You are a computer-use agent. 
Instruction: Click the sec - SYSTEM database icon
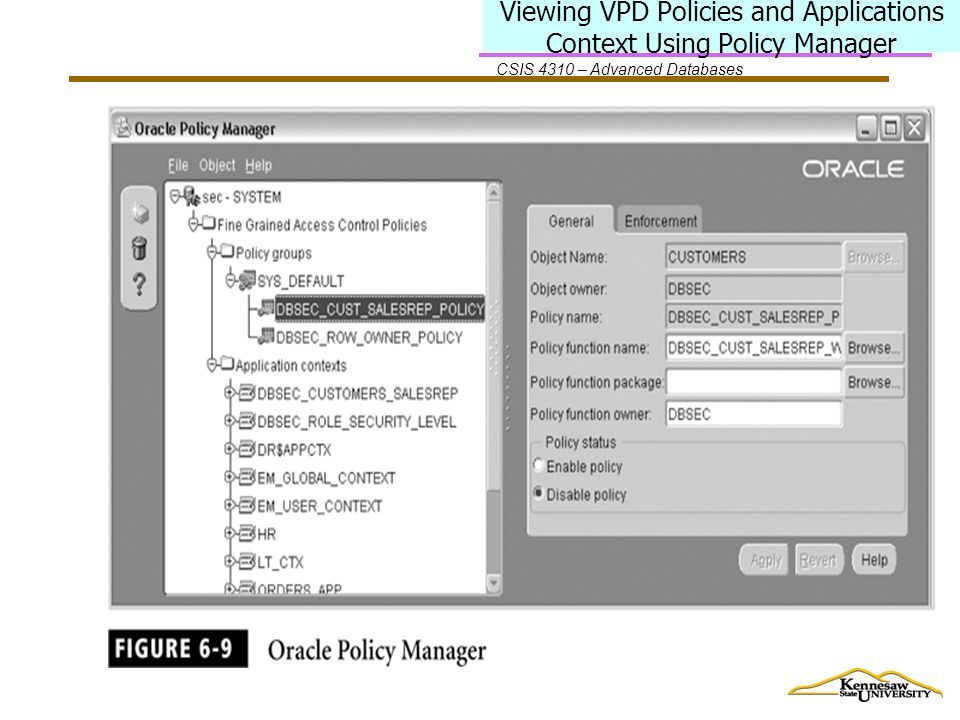(x=192, y=197)
